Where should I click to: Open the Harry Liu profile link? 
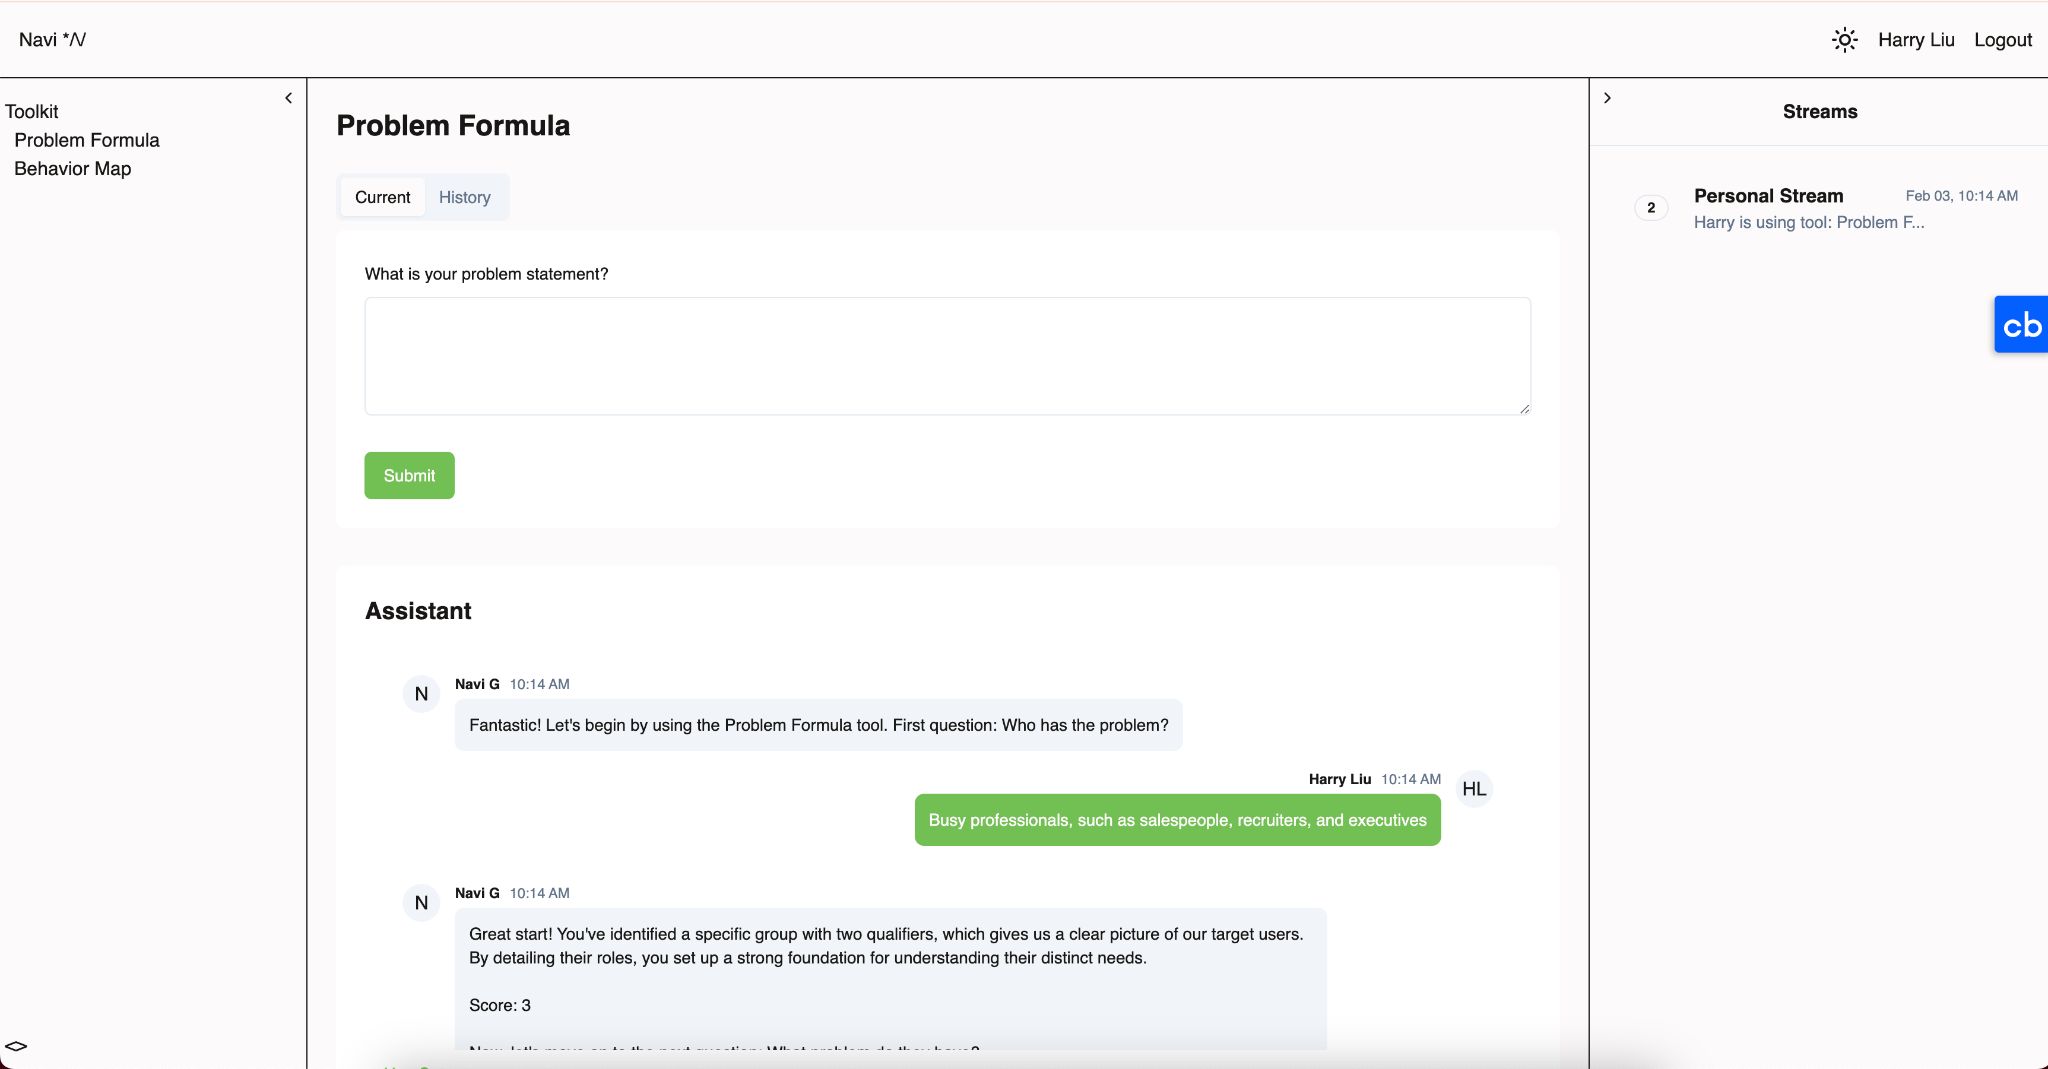(x=1916, y=40)
